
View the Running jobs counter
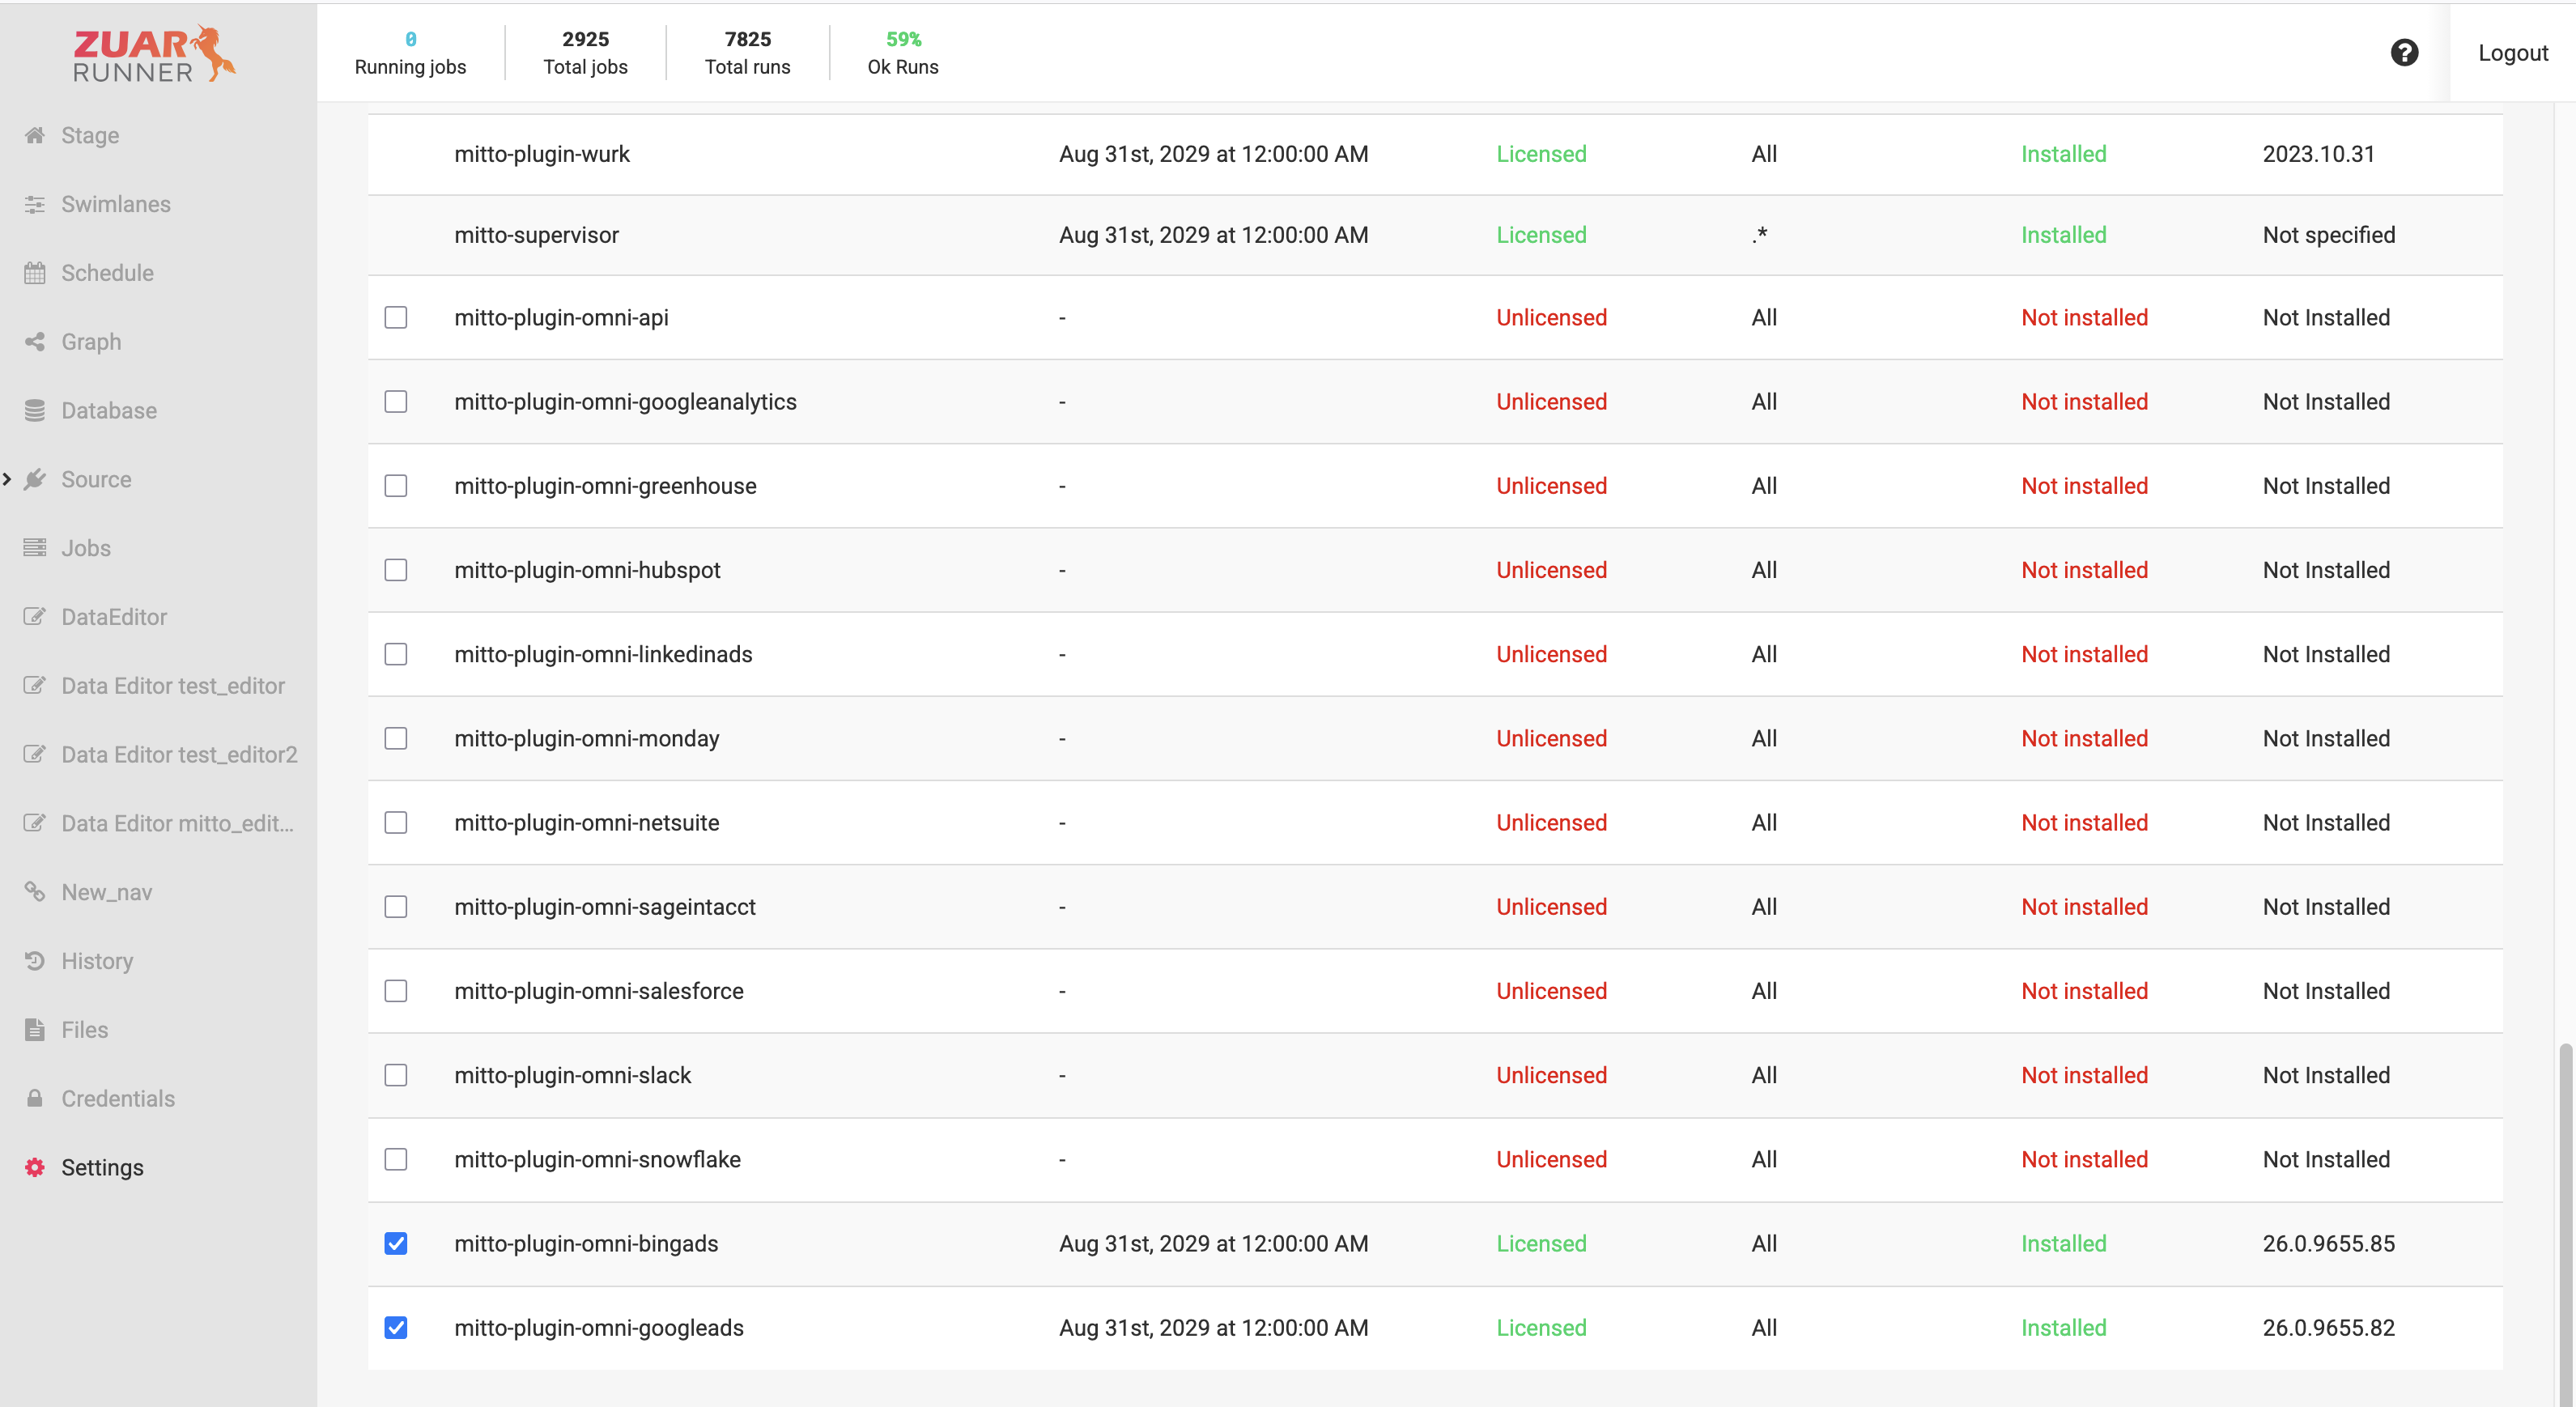coord(410,52)
